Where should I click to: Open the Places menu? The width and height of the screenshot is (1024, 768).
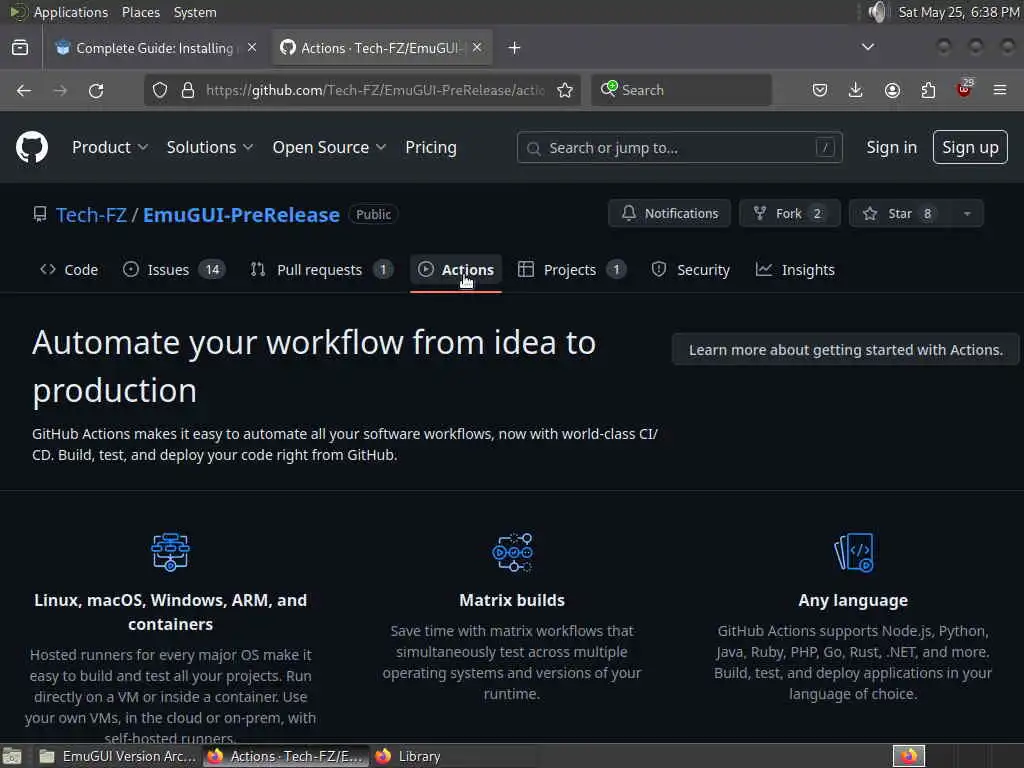click(x=140, y=12)
